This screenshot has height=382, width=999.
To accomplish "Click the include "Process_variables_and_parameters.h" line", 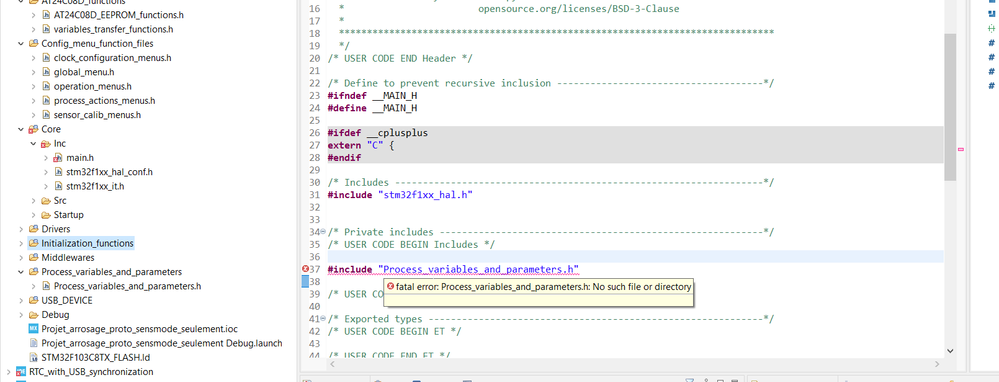I will click(453, 269).
